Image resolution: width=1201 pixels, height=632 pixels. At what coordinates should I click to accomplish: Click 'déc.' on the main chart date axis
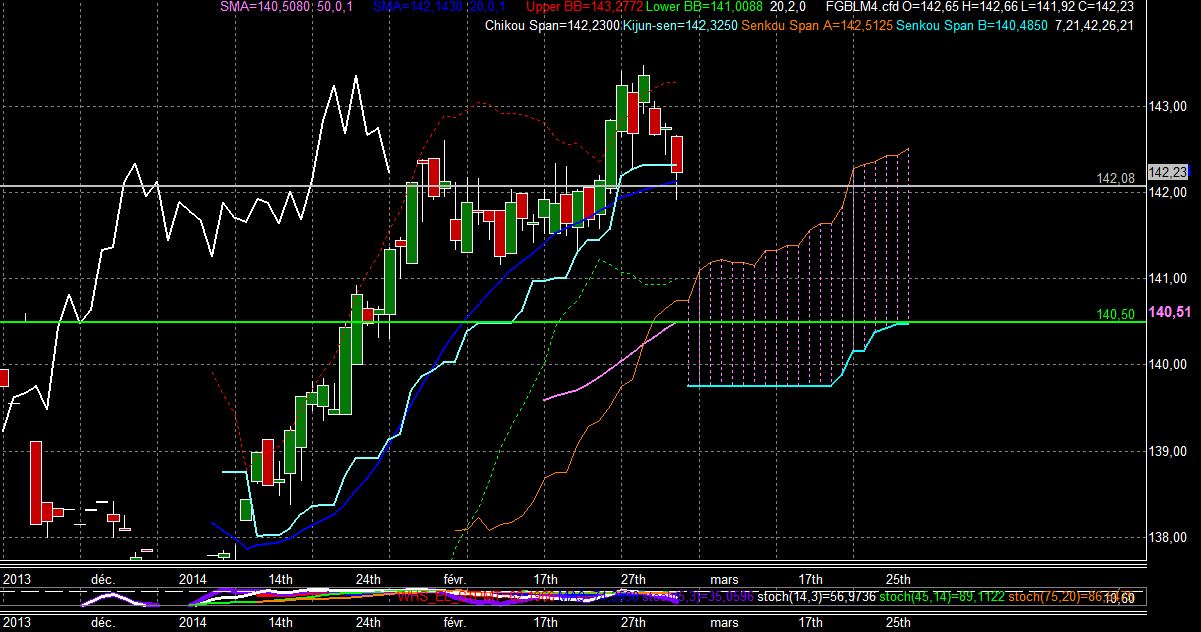tap(102, 578)
